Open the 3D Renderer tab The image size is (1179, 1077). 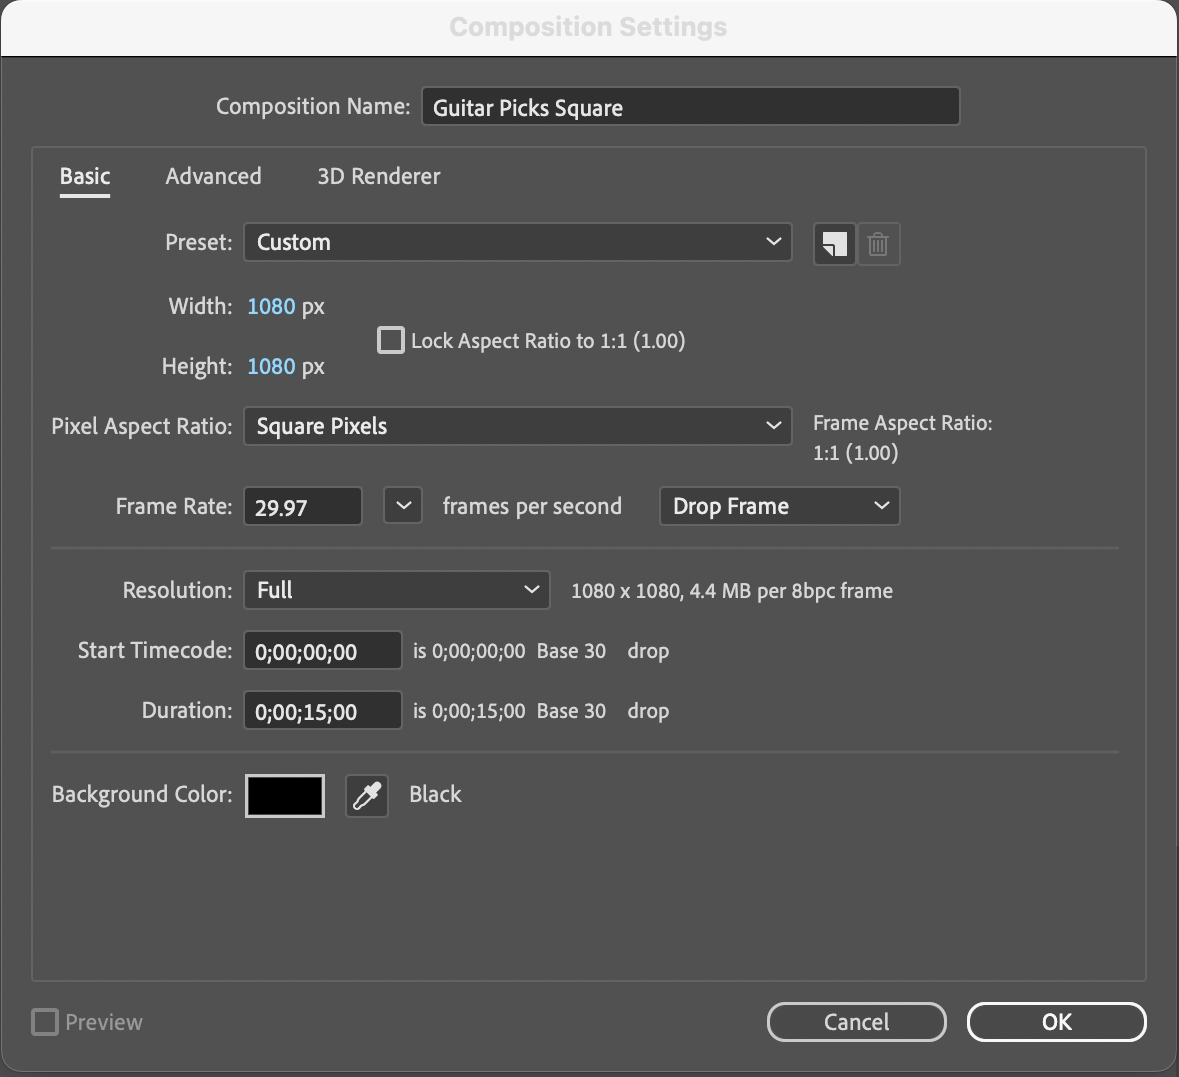[x=378, y=176]
